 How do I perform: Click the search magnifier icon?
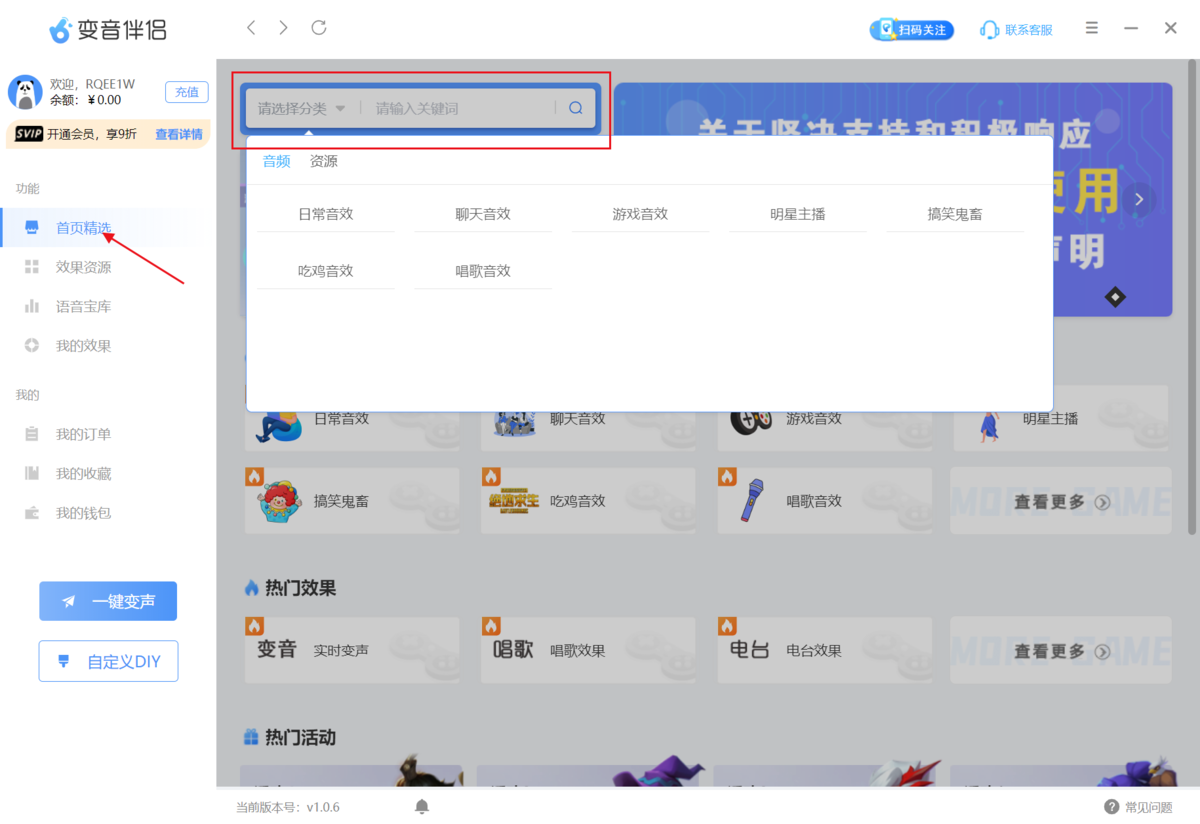pyautogui.click(x=576, y=108)
